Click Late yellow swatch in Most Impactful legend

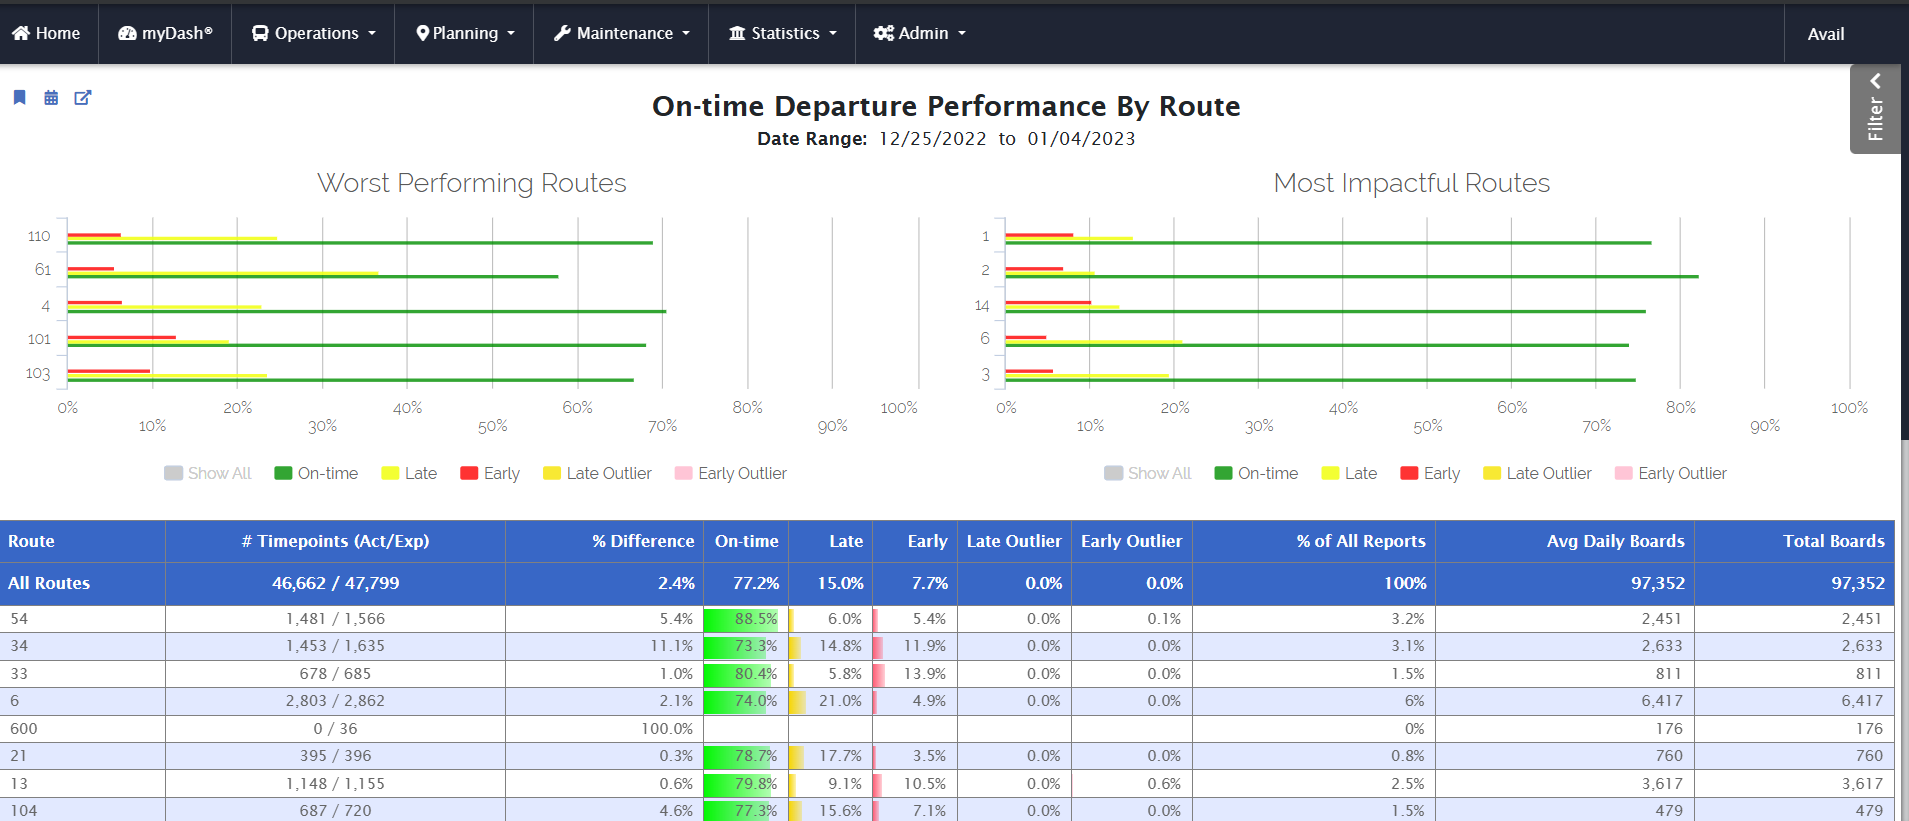[1330, 473]
